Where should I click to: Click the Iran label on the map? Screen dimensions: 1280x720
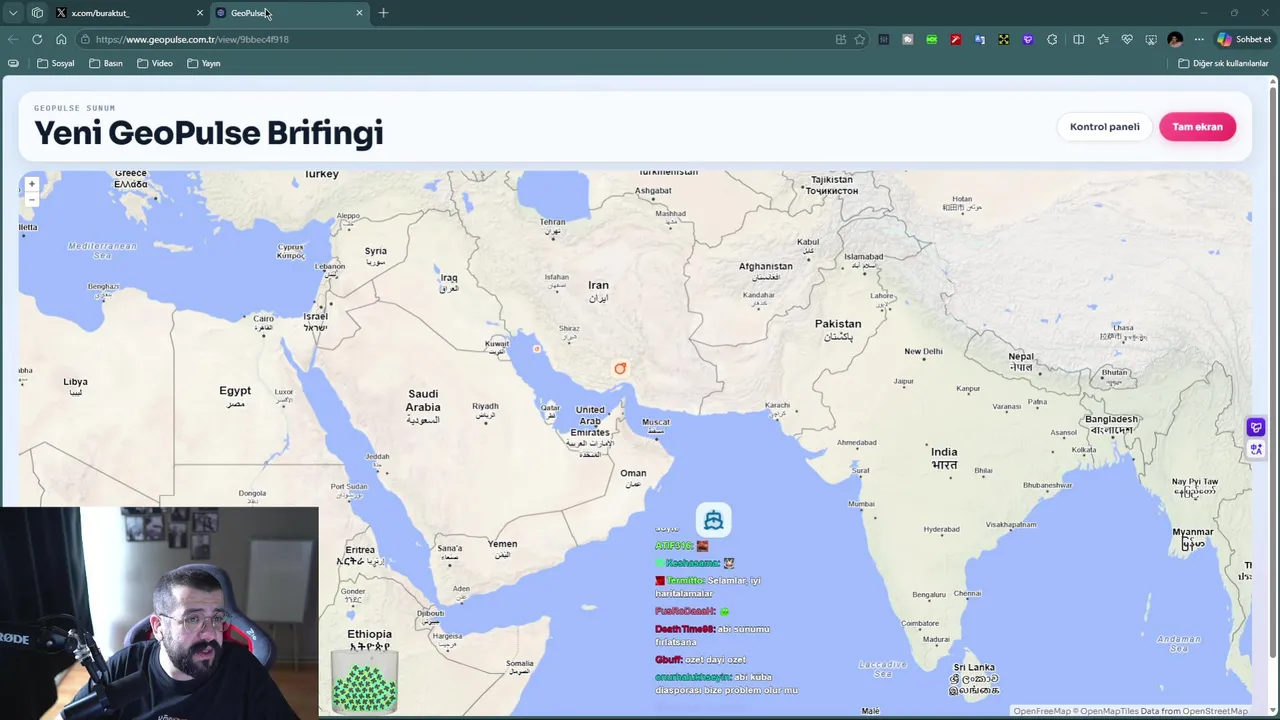pos(598,291)
